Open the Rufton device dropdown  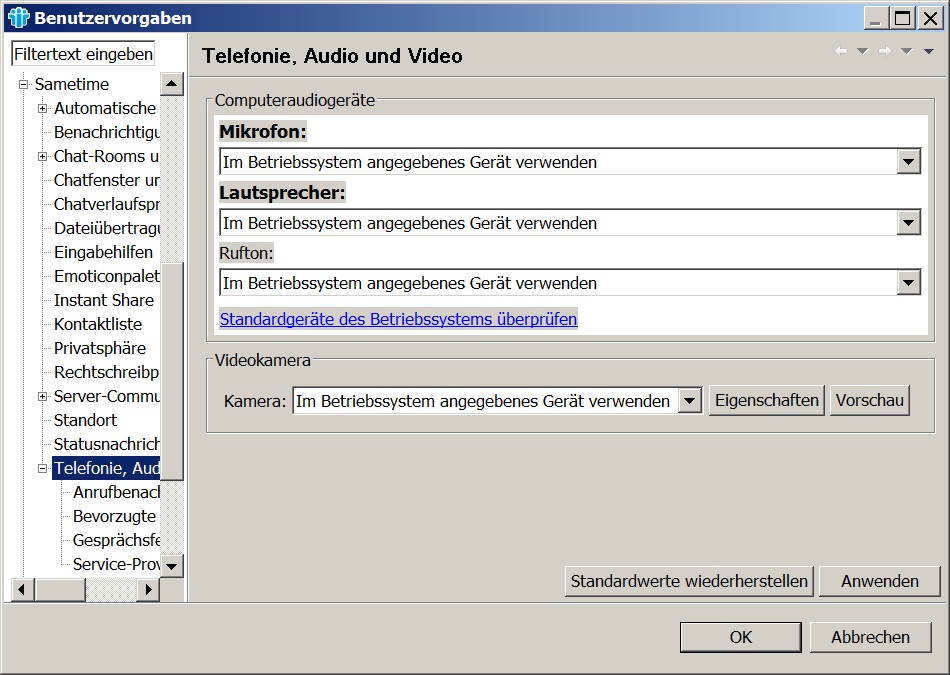click(908, 283)
